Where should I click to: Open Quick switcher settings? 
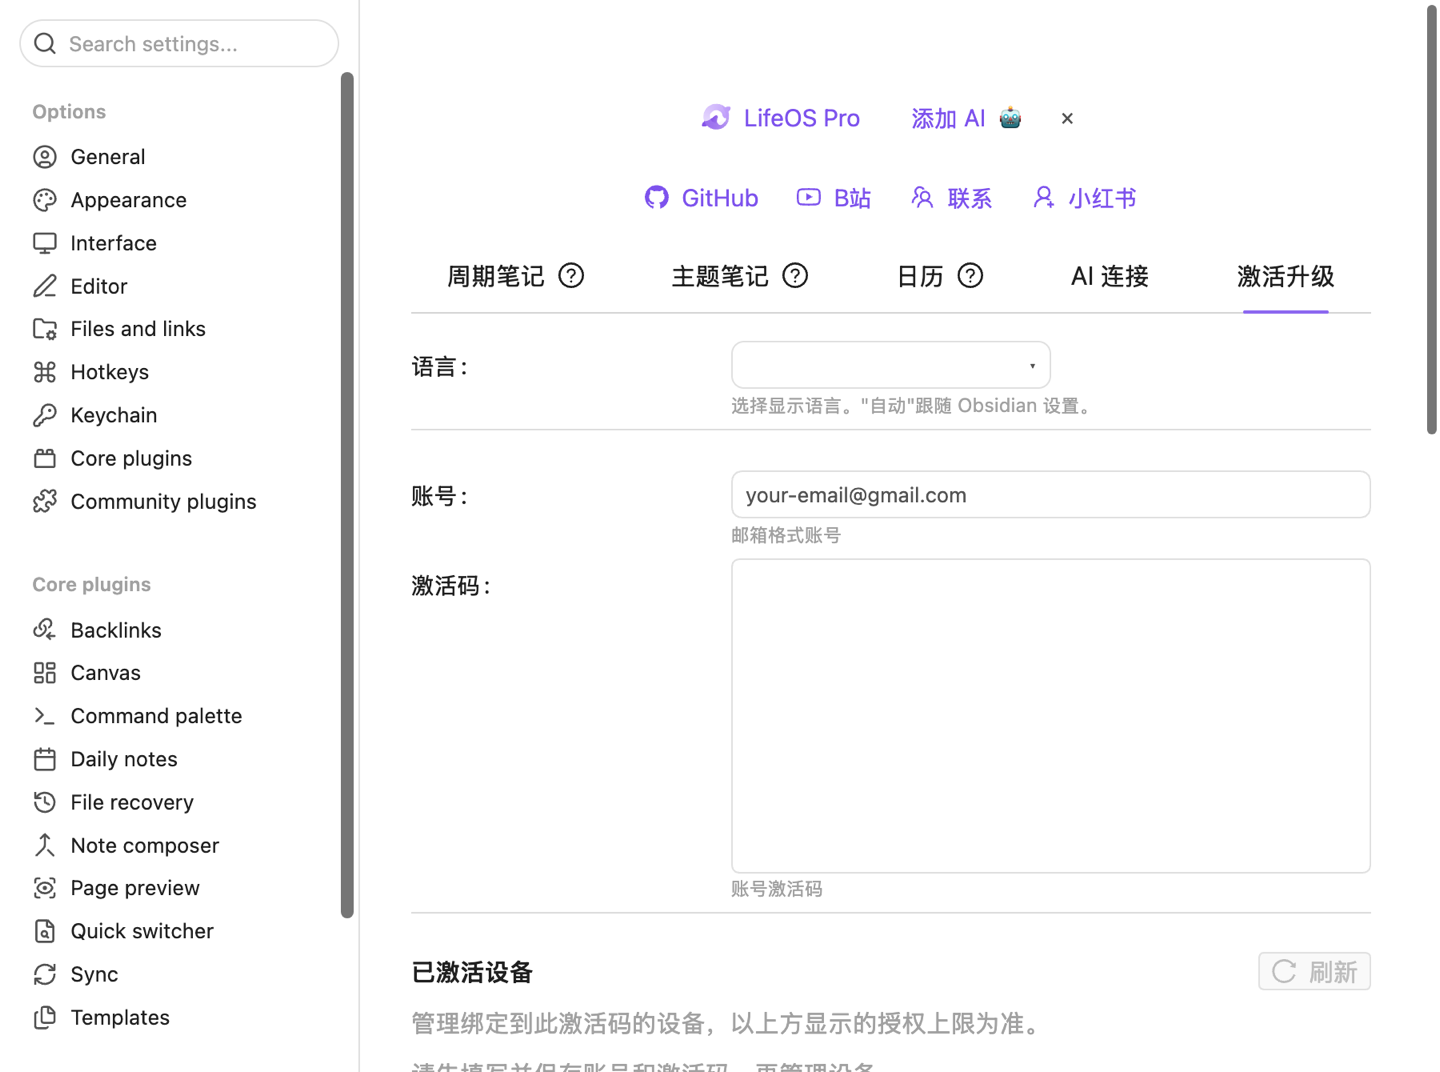pos(142,931)
